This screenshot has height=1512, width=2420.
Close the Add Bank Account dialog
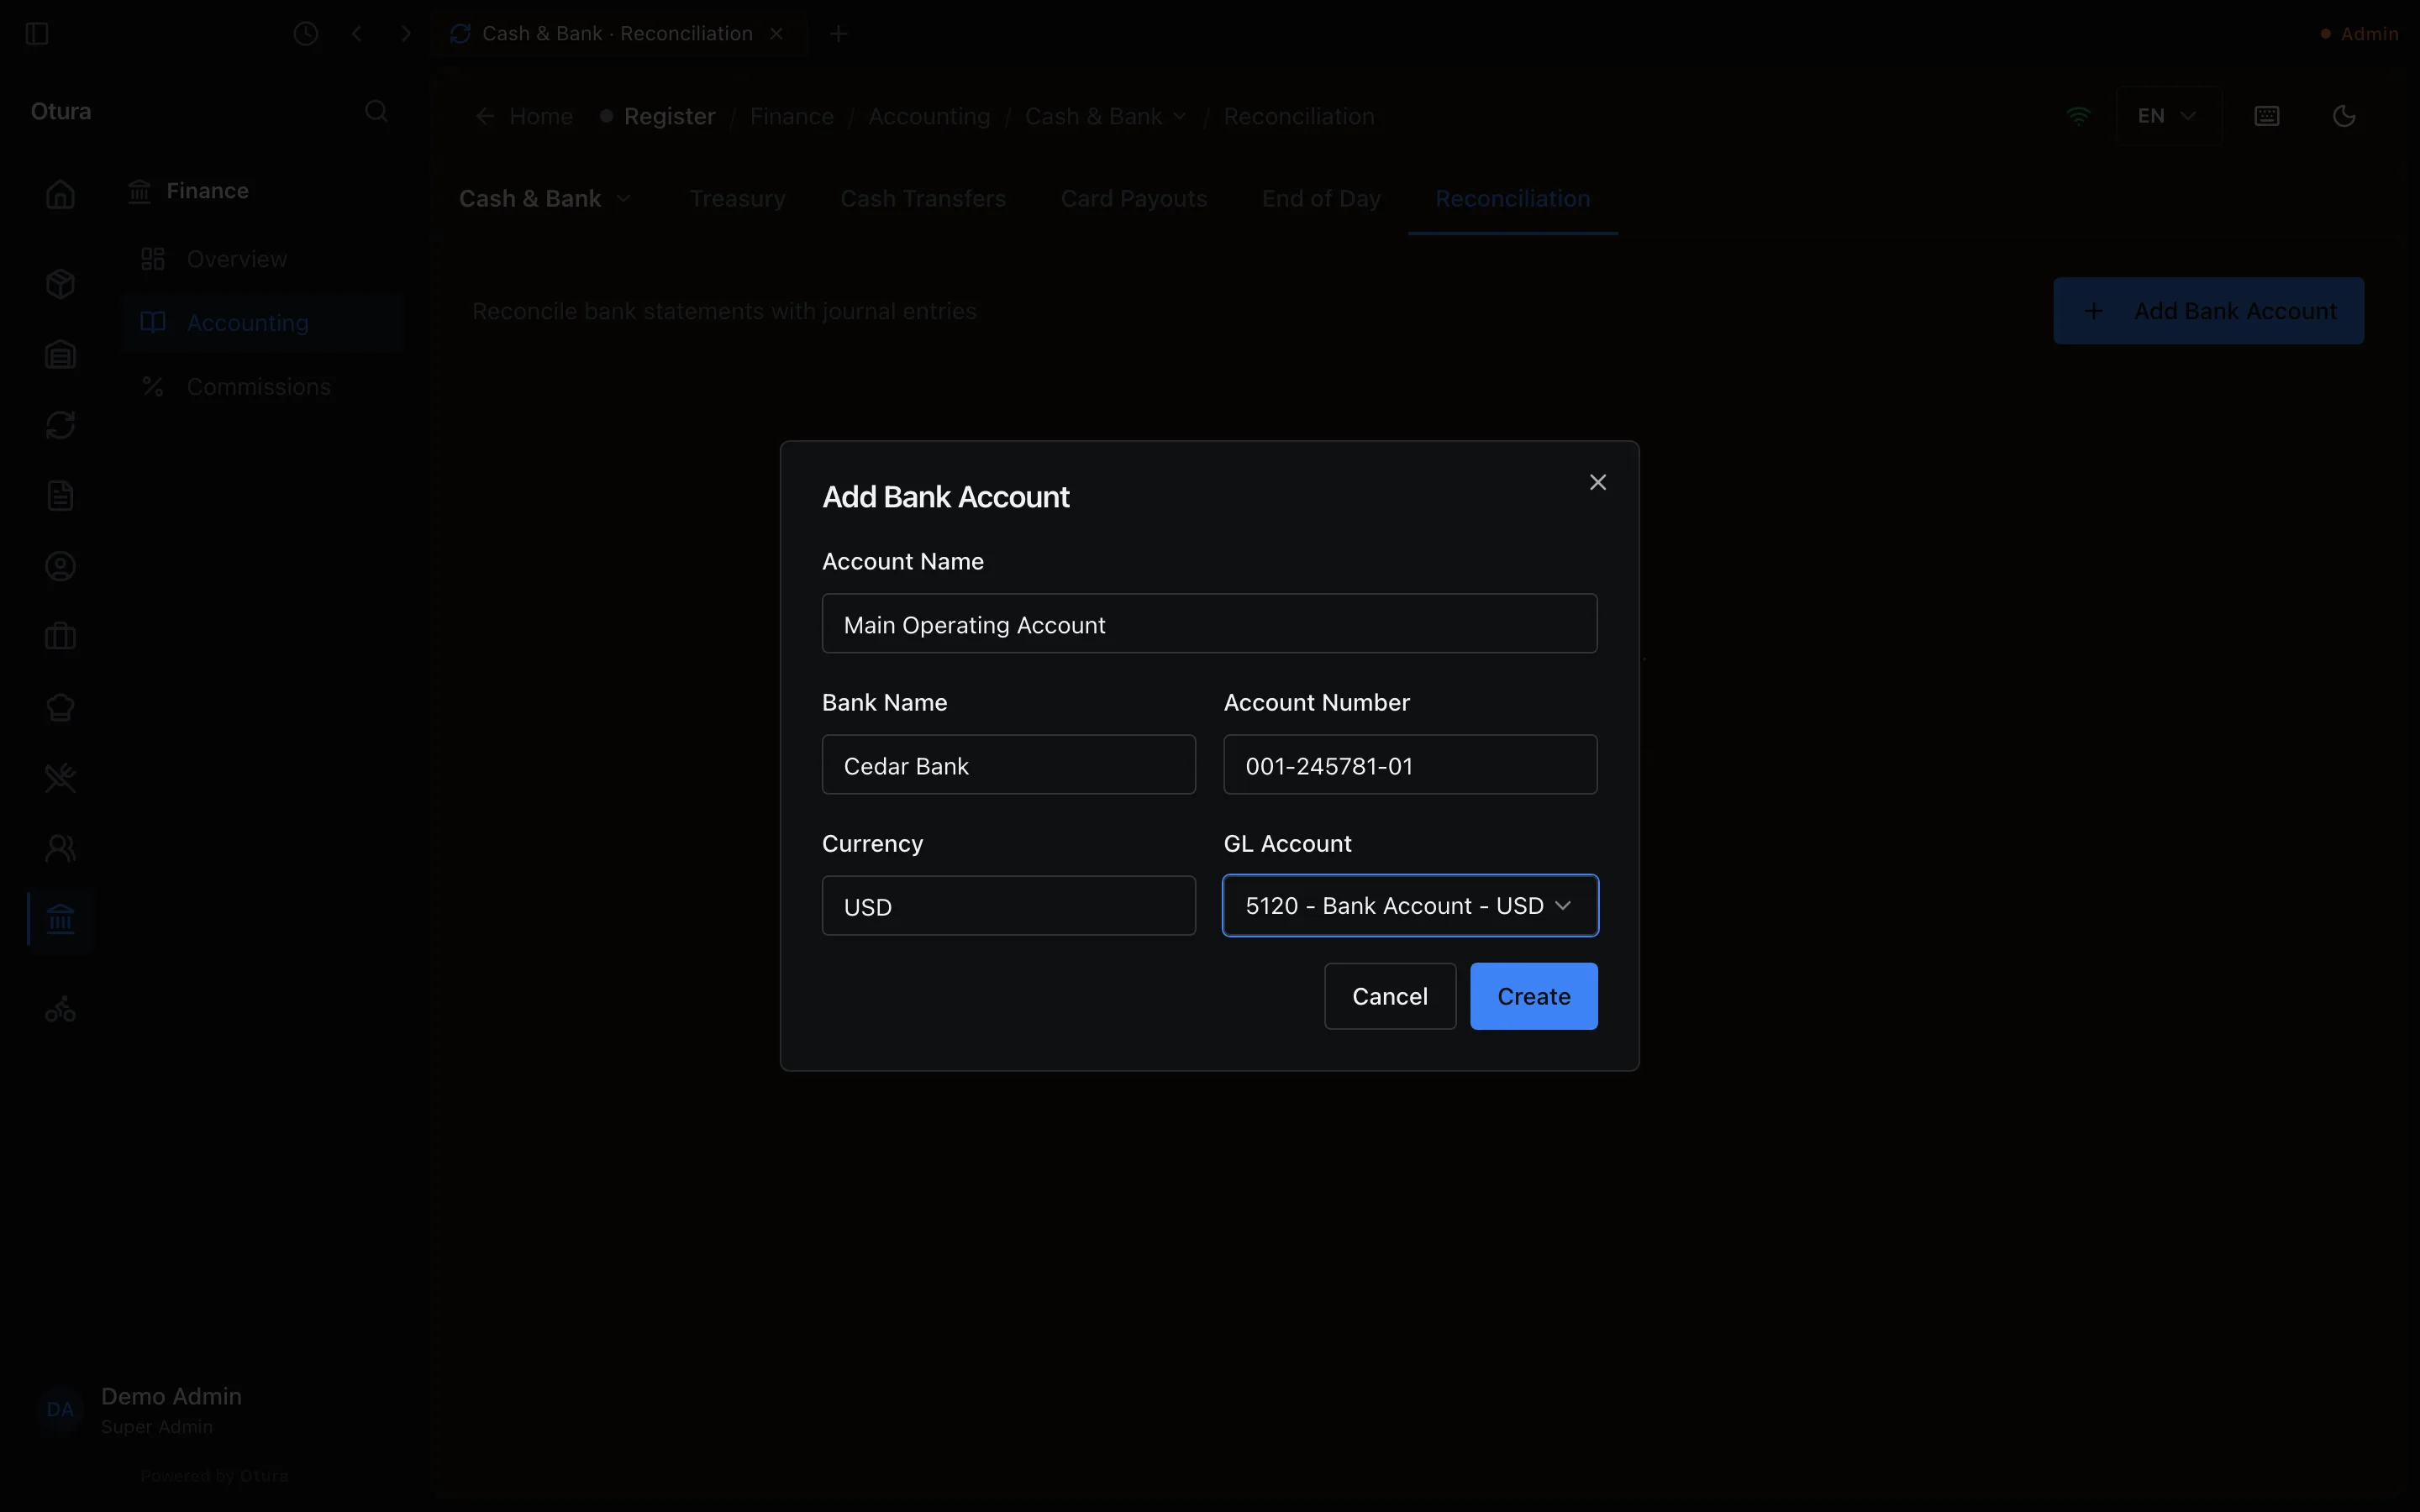pos(1597,482)
